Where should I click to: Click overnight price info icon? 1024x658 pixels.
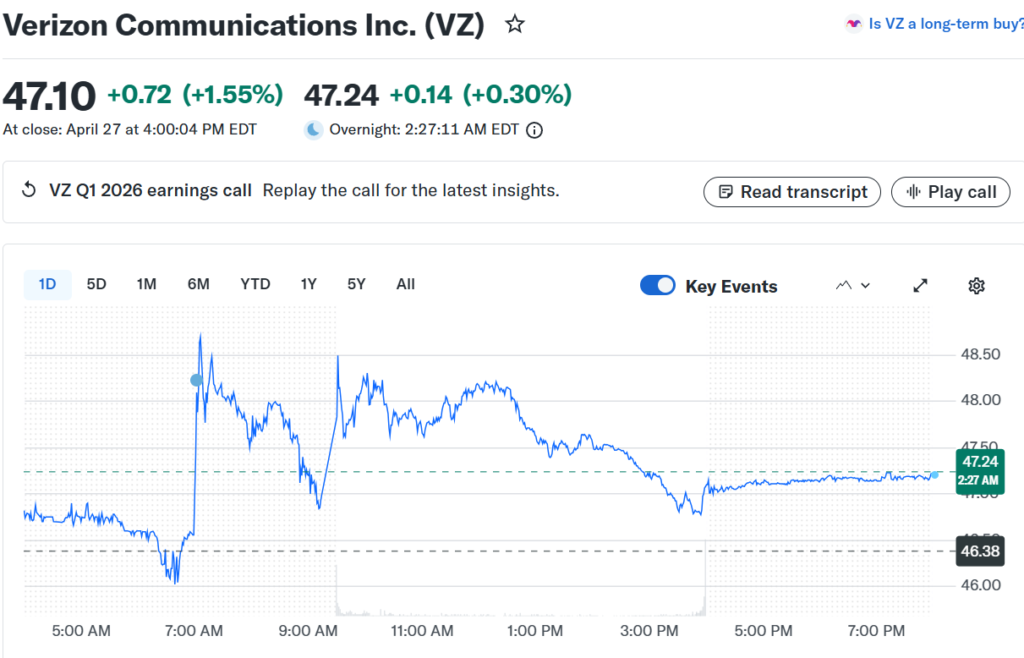coord(535,130)
